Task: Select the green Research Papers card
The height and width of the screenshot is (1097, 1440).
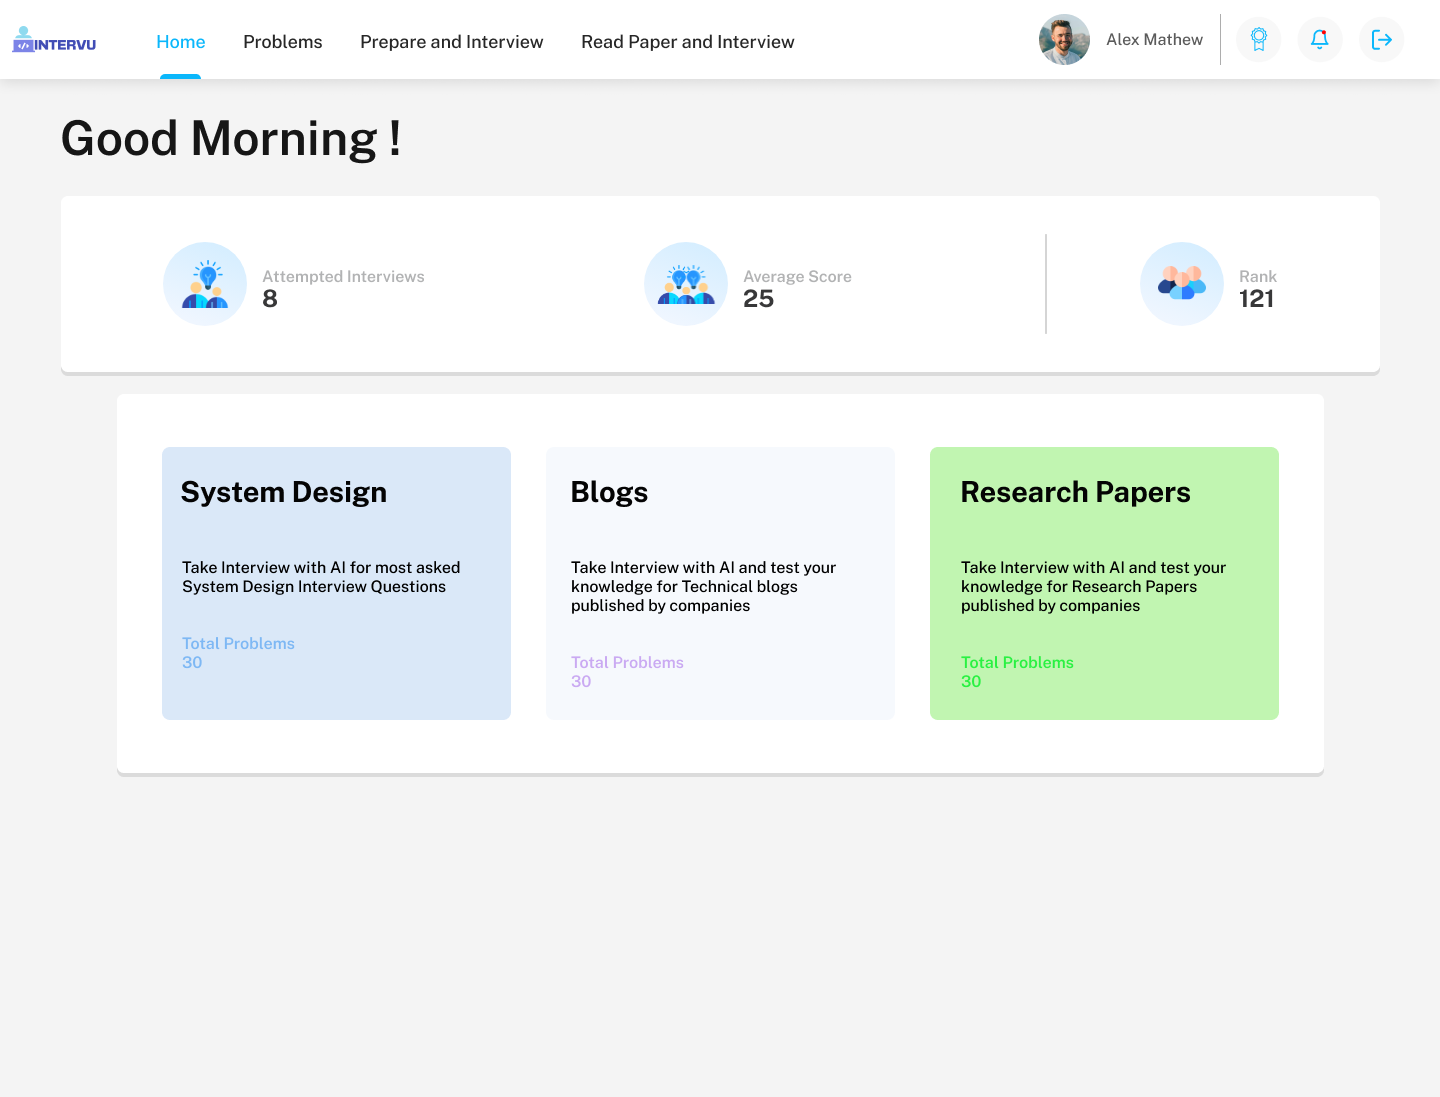Action: coord(1104,583)
